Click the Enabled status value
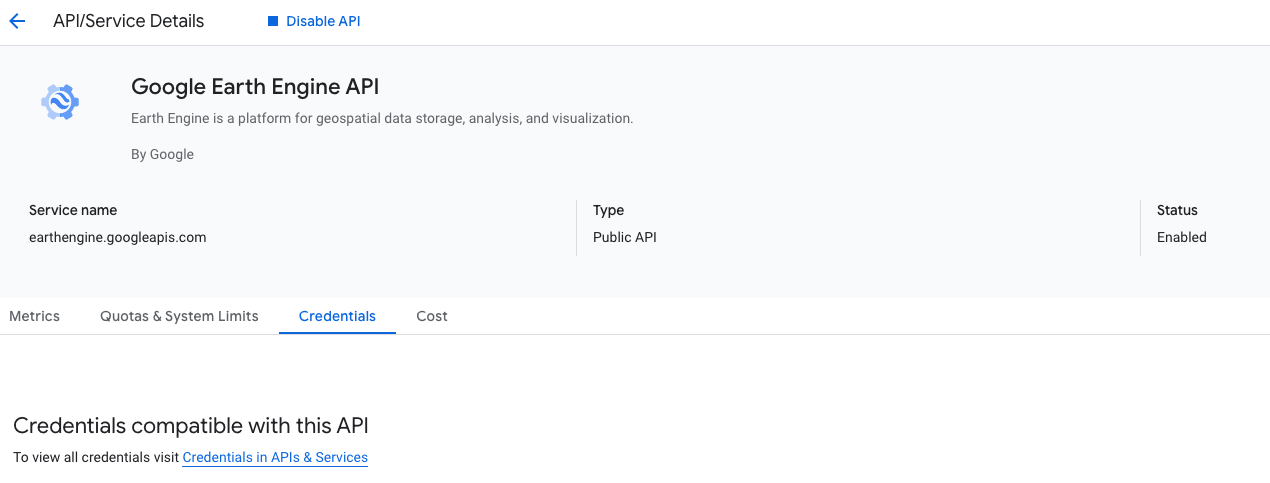Screen dimensions: 1270x483 coord(1182,237)
